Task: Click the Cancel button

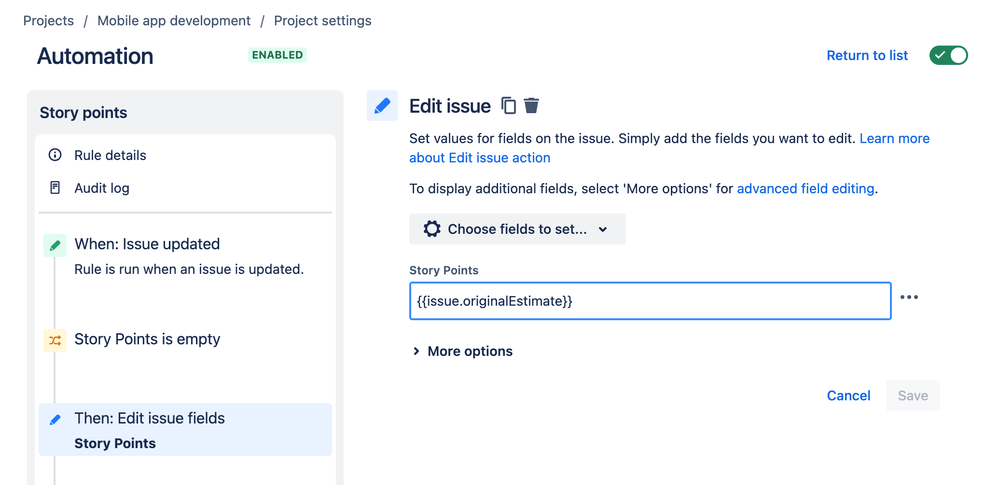Action: point(848,396)
